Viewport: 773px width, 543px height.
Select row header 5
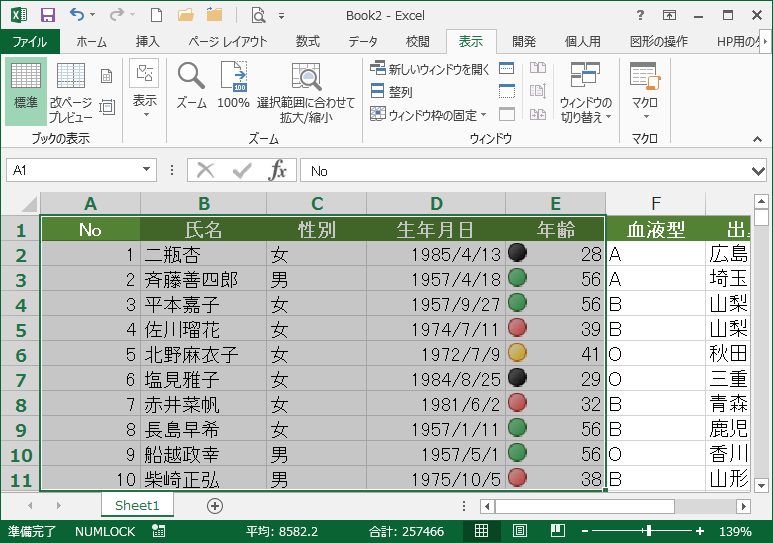pos(20,329)
